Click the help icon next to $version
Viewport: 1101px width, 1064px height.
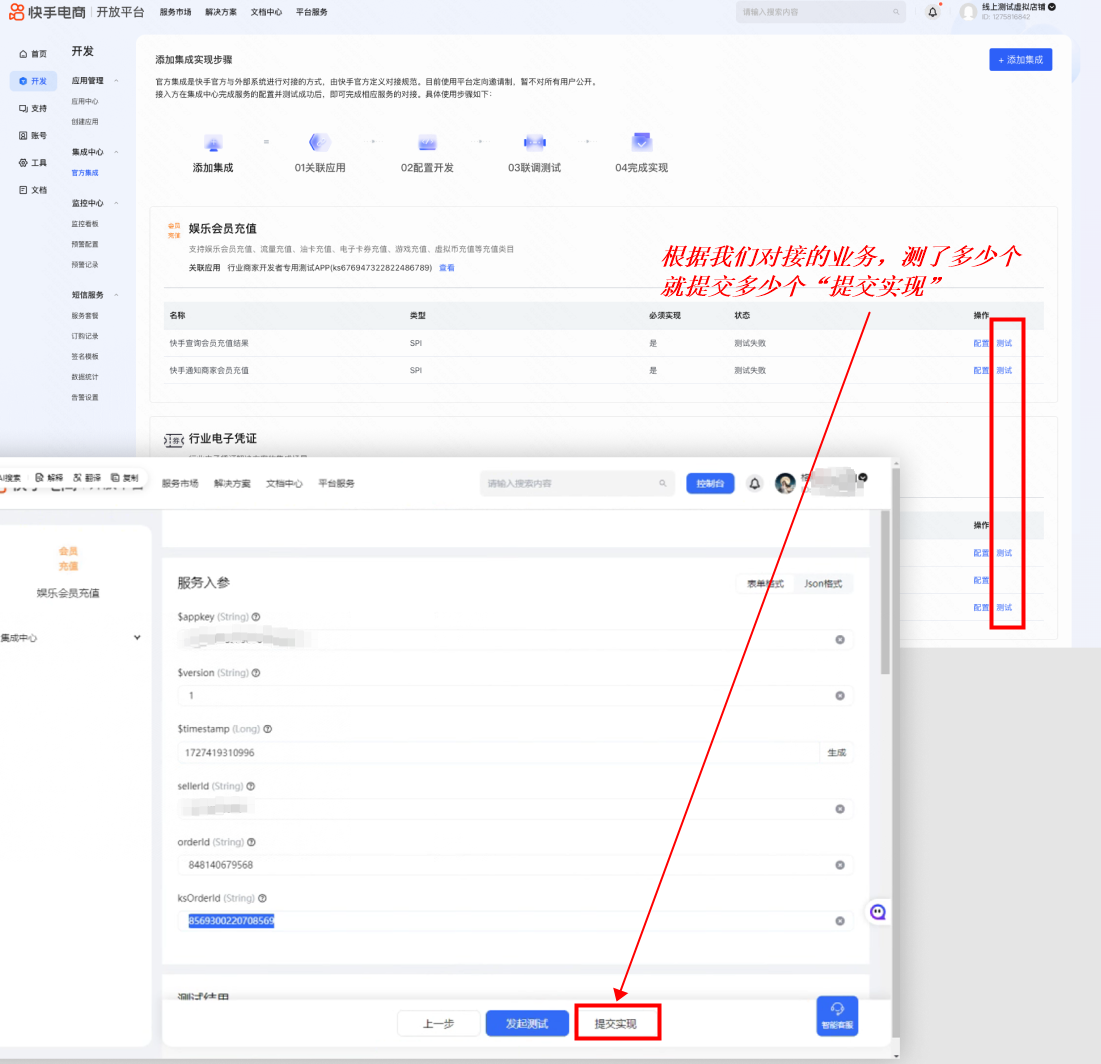pos(256,673)
